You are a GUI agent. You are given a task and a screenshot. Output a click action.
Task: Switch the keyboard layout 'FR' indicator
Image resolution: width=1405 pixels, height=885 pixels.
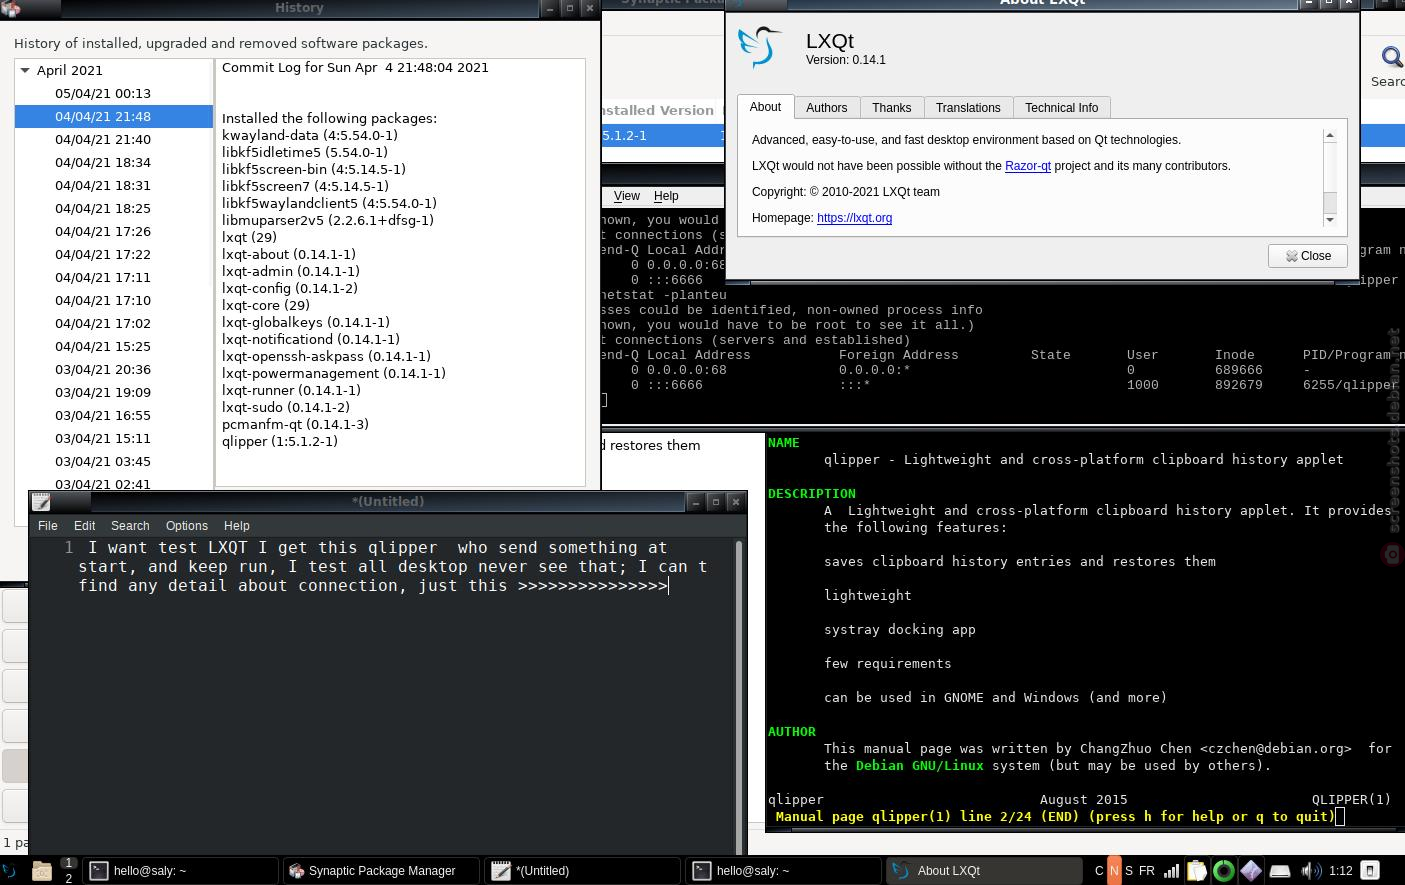tap(1147, 871)
